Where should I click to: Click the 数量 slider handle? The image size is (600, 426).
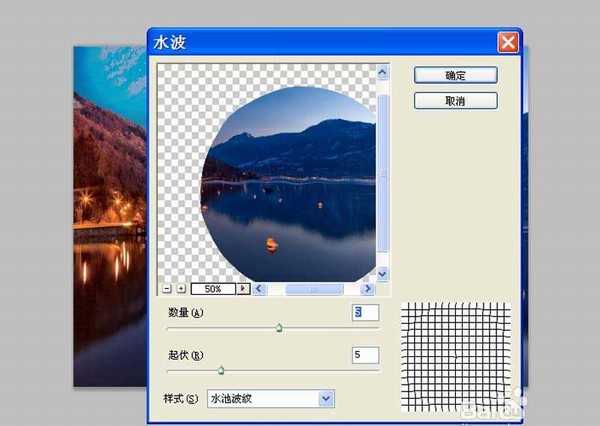point(279,327)
